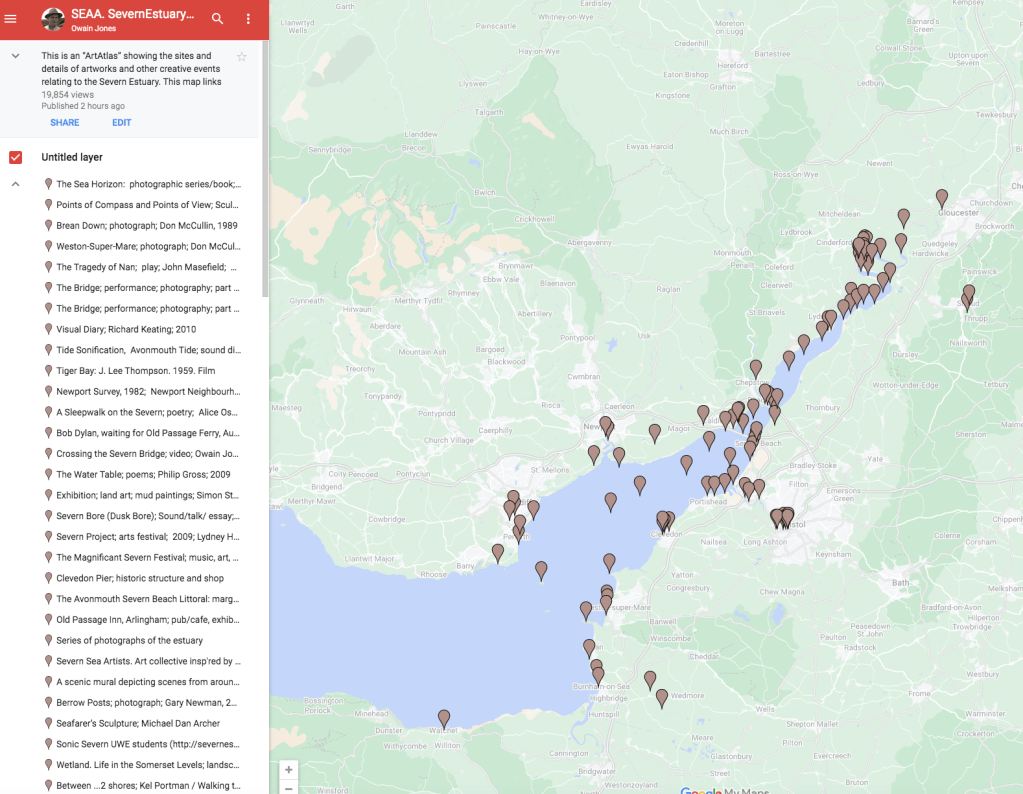Star this map as favorite
The image size is (1023, 794).
(x=241, y=57)
